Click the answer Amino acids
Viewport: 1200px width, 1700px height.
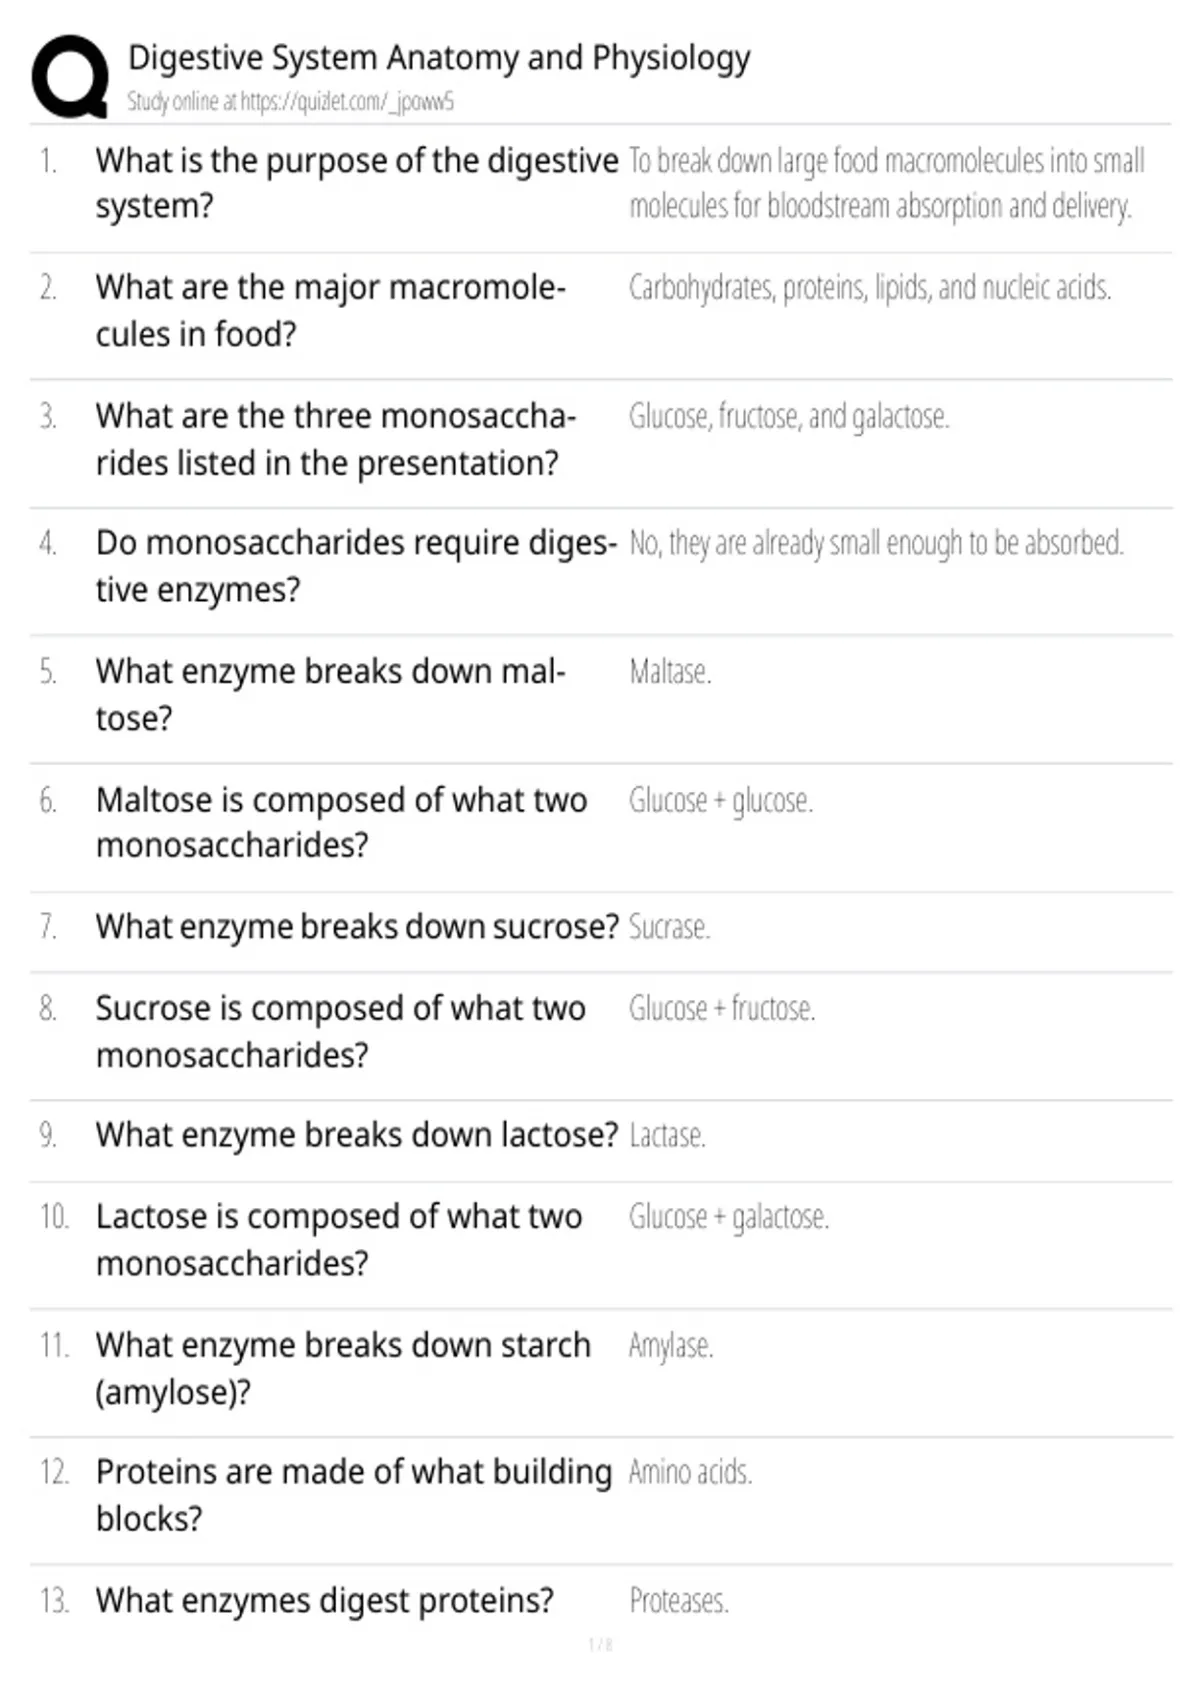click(x=690, y=1472)
